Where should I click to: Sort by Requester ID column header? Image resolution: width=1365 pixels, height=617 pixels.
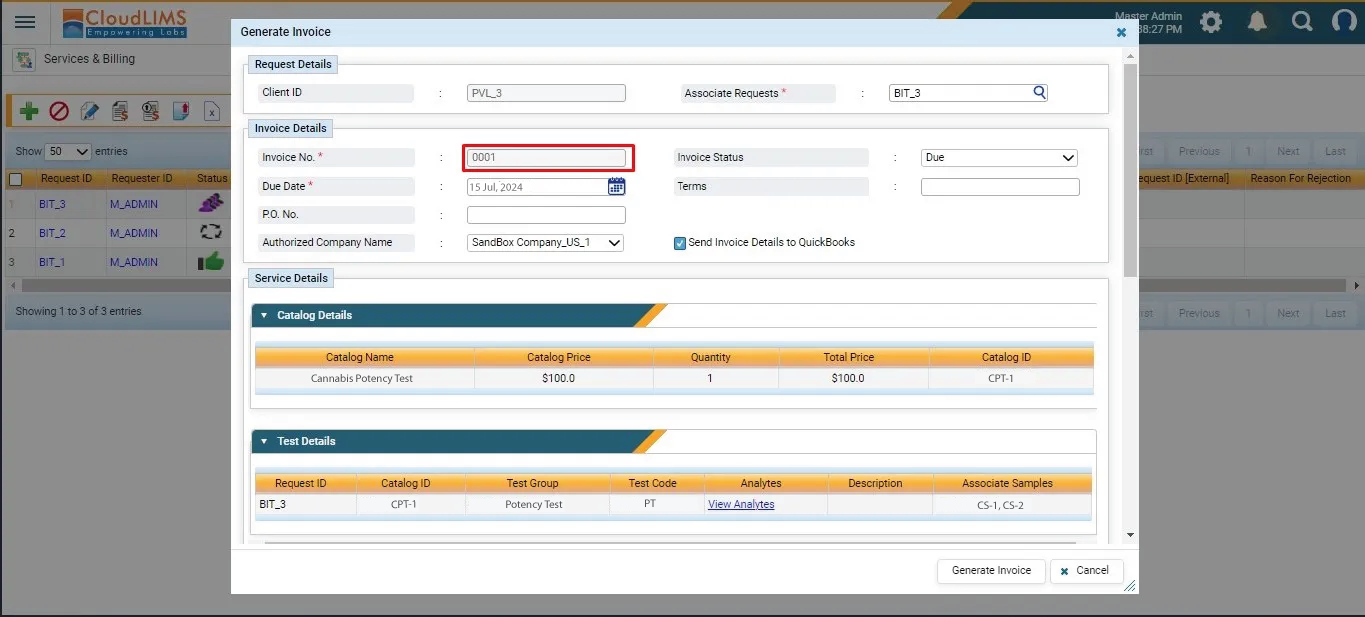pos(142,179)
